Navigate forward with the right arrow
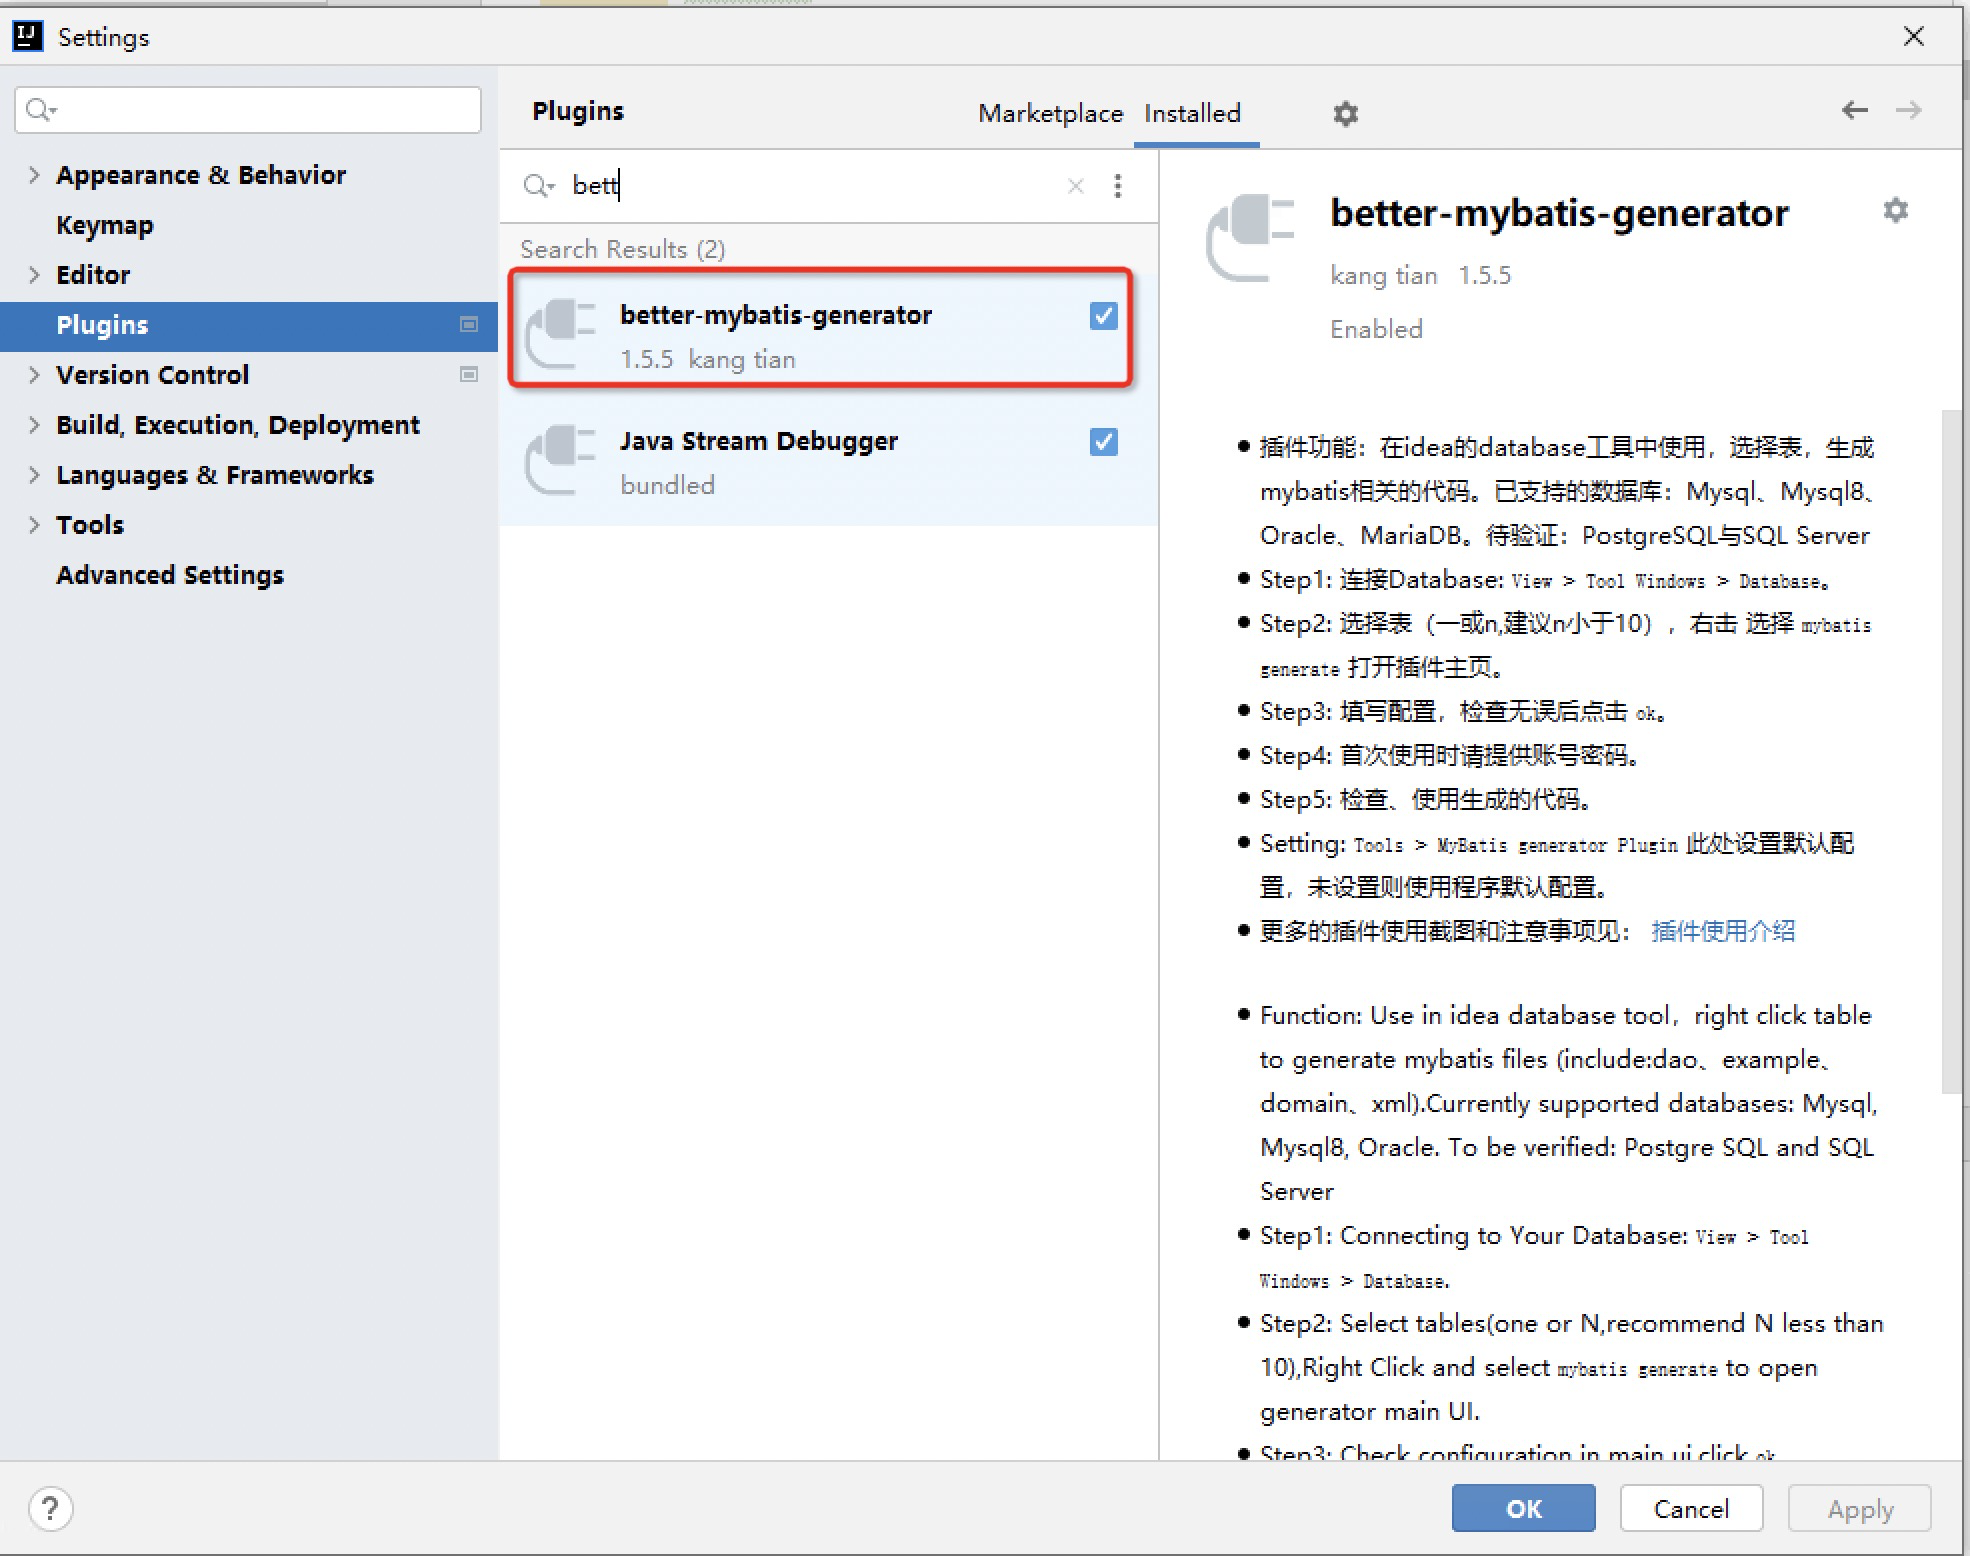Image resolution: width=1970 pixels, height=1556 pixels. point(1909,110)
